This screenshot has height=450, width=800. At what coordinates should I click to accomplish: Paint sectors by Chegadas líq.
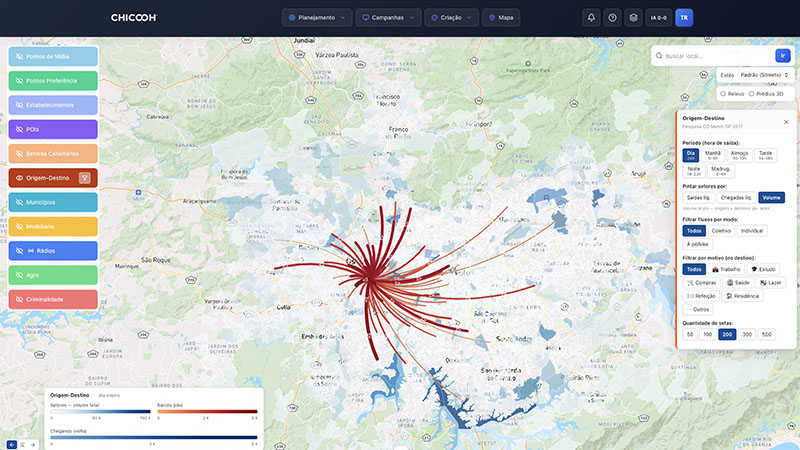pyautogui.click(x=736, y=197)
